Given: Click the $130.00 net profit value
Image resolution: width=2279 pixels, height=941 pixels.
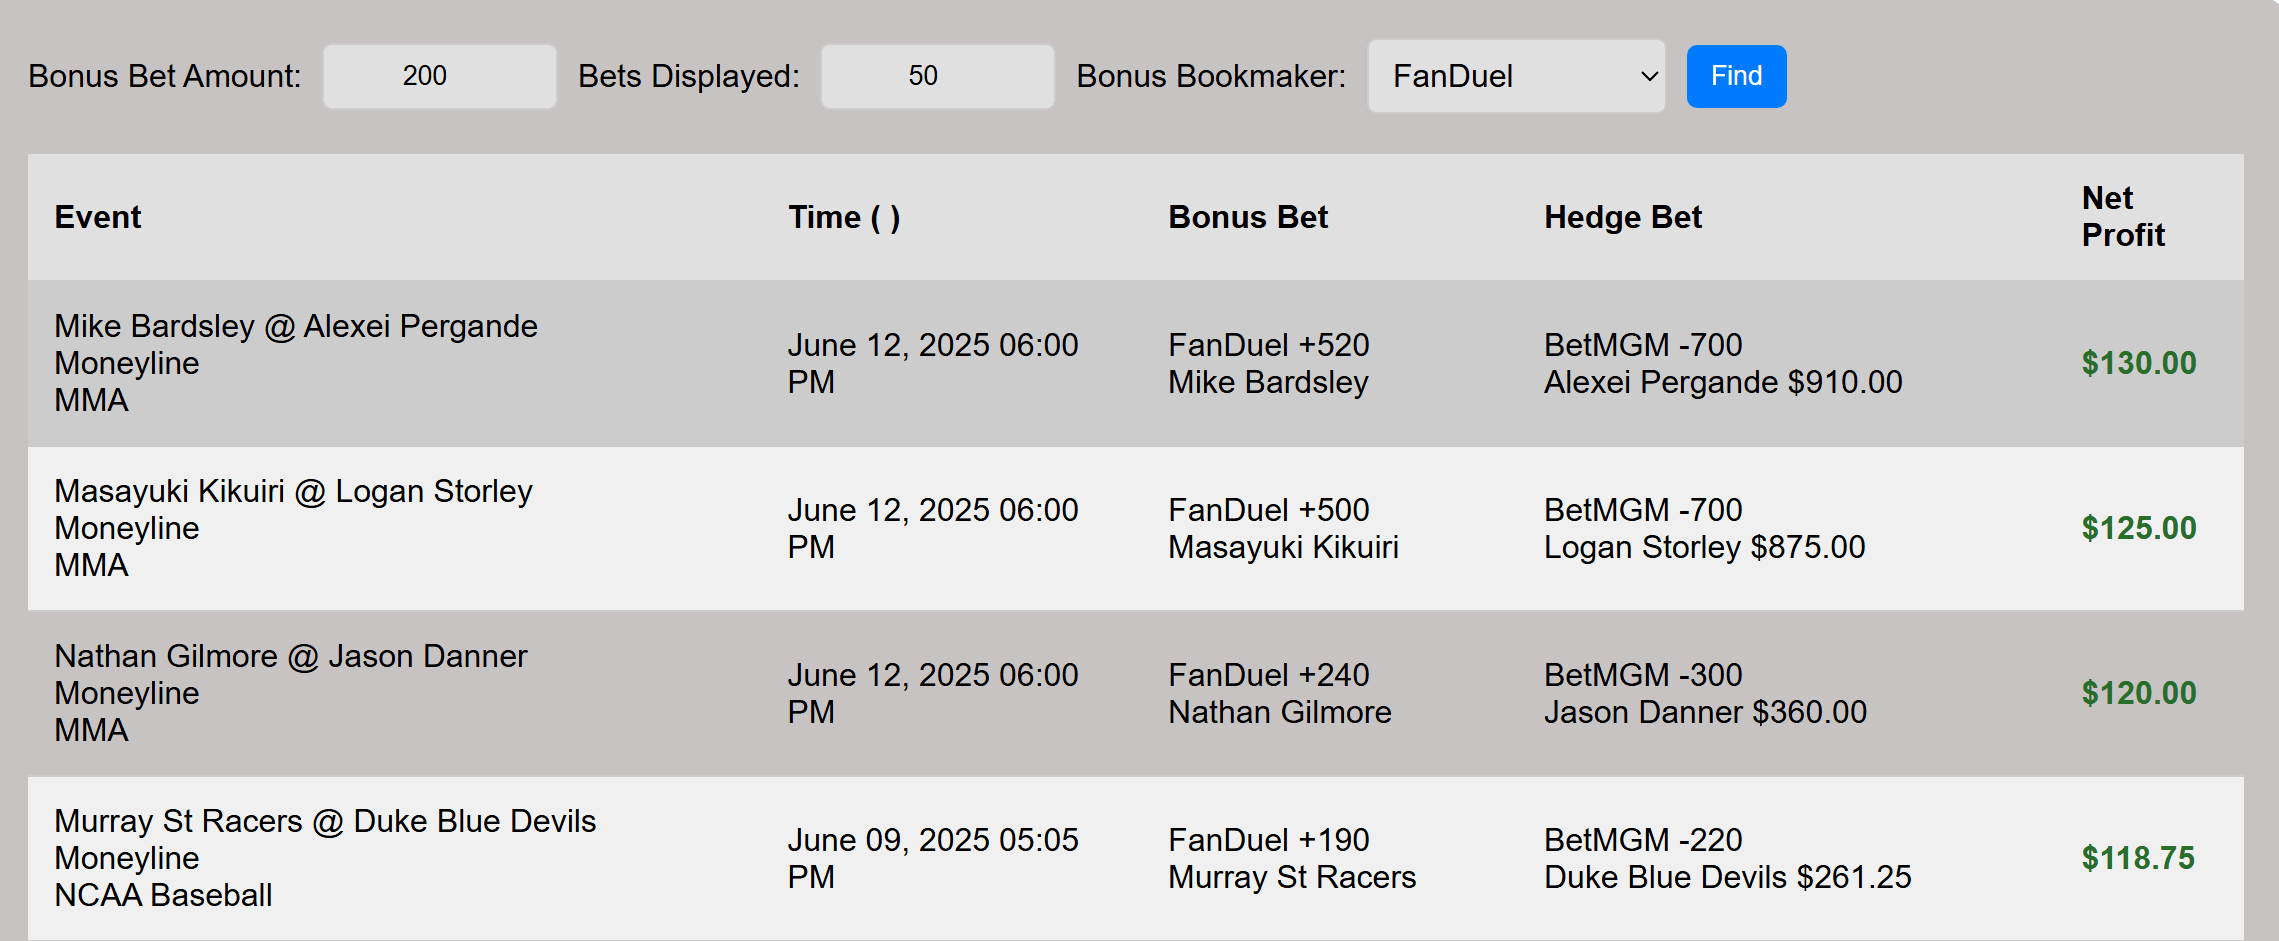Looking at the screenshot, I should 2140,362.
